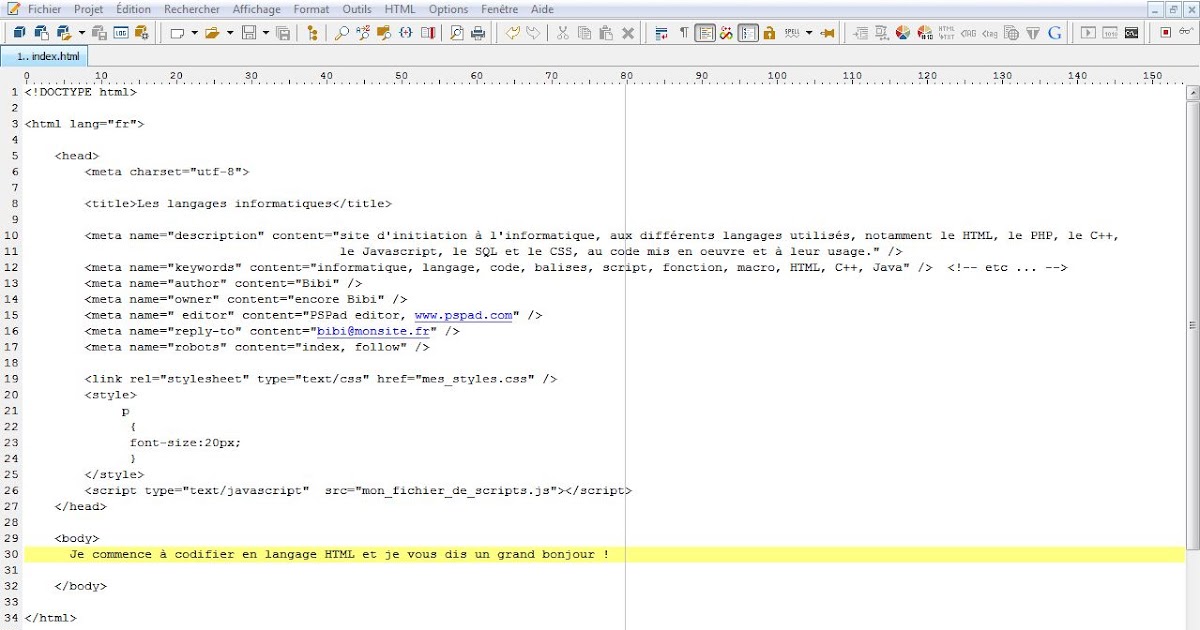Follow the www.pspad.com link in code
This screenshot has width=1200, height=630.
(x=463, y=315)
